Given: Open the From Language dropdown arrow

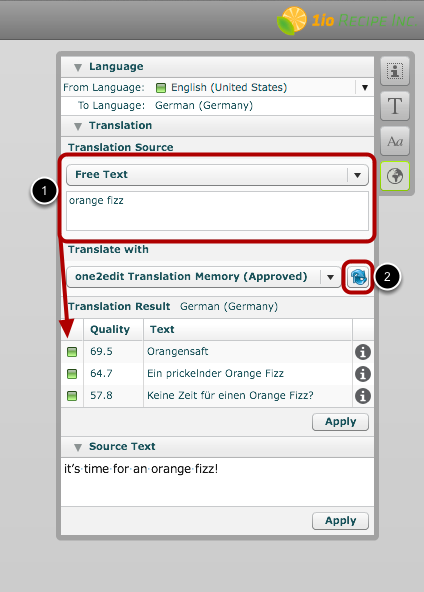Looking at the screenshot, I should point(365,88).
